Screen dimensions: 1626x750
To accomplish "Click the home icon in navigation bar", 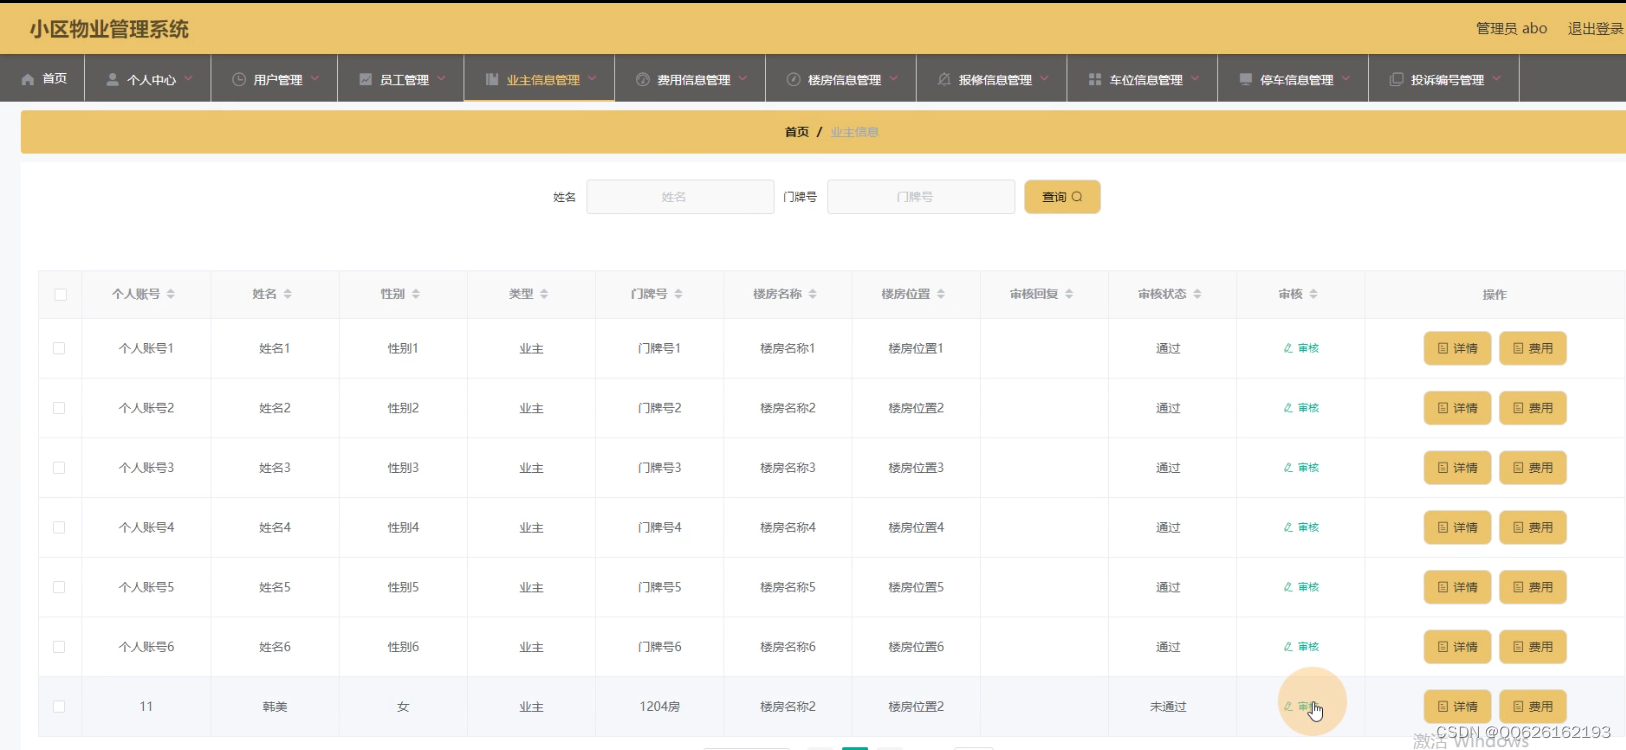I will [28, 79].
